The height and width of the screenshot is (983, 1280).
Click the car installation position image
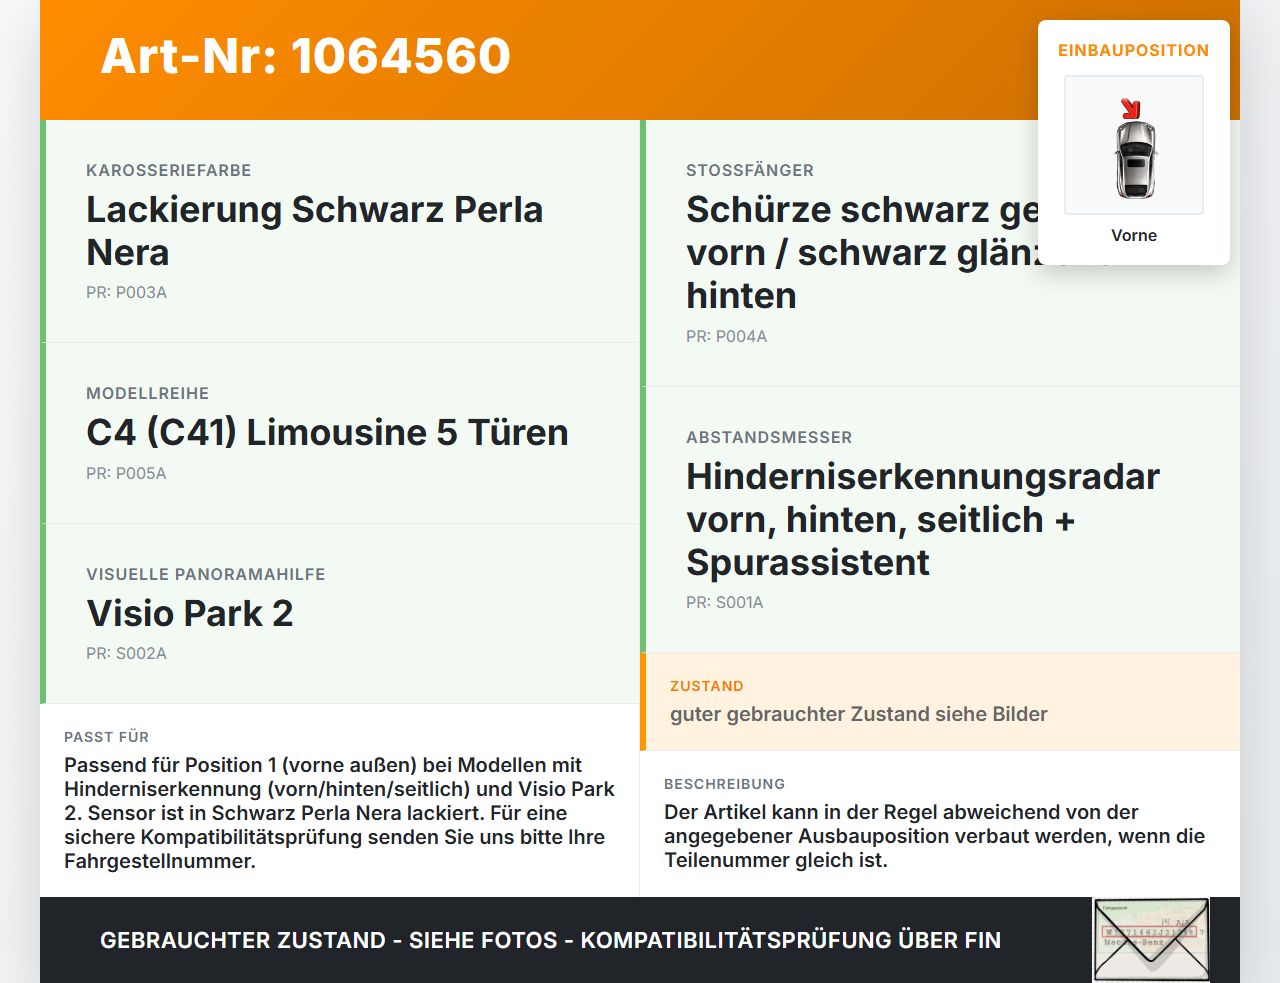1134,145
